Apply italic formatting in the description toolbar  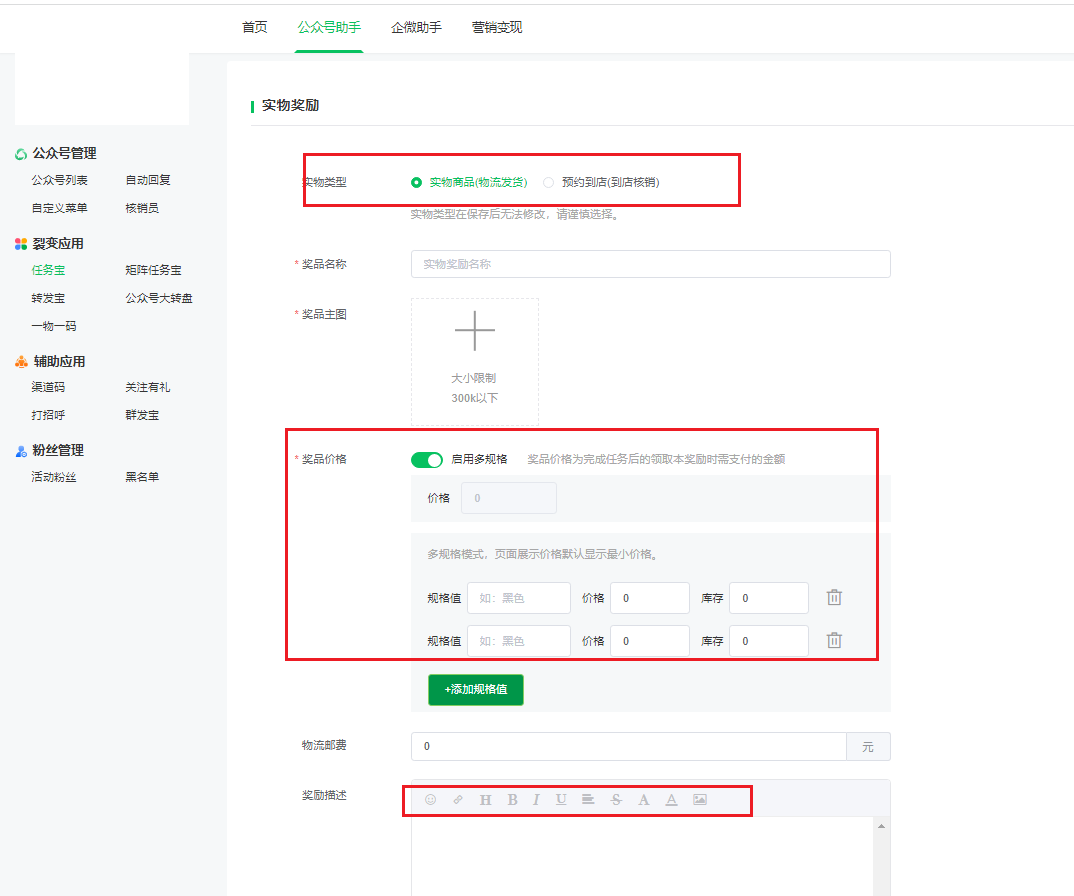coord(537,799)
